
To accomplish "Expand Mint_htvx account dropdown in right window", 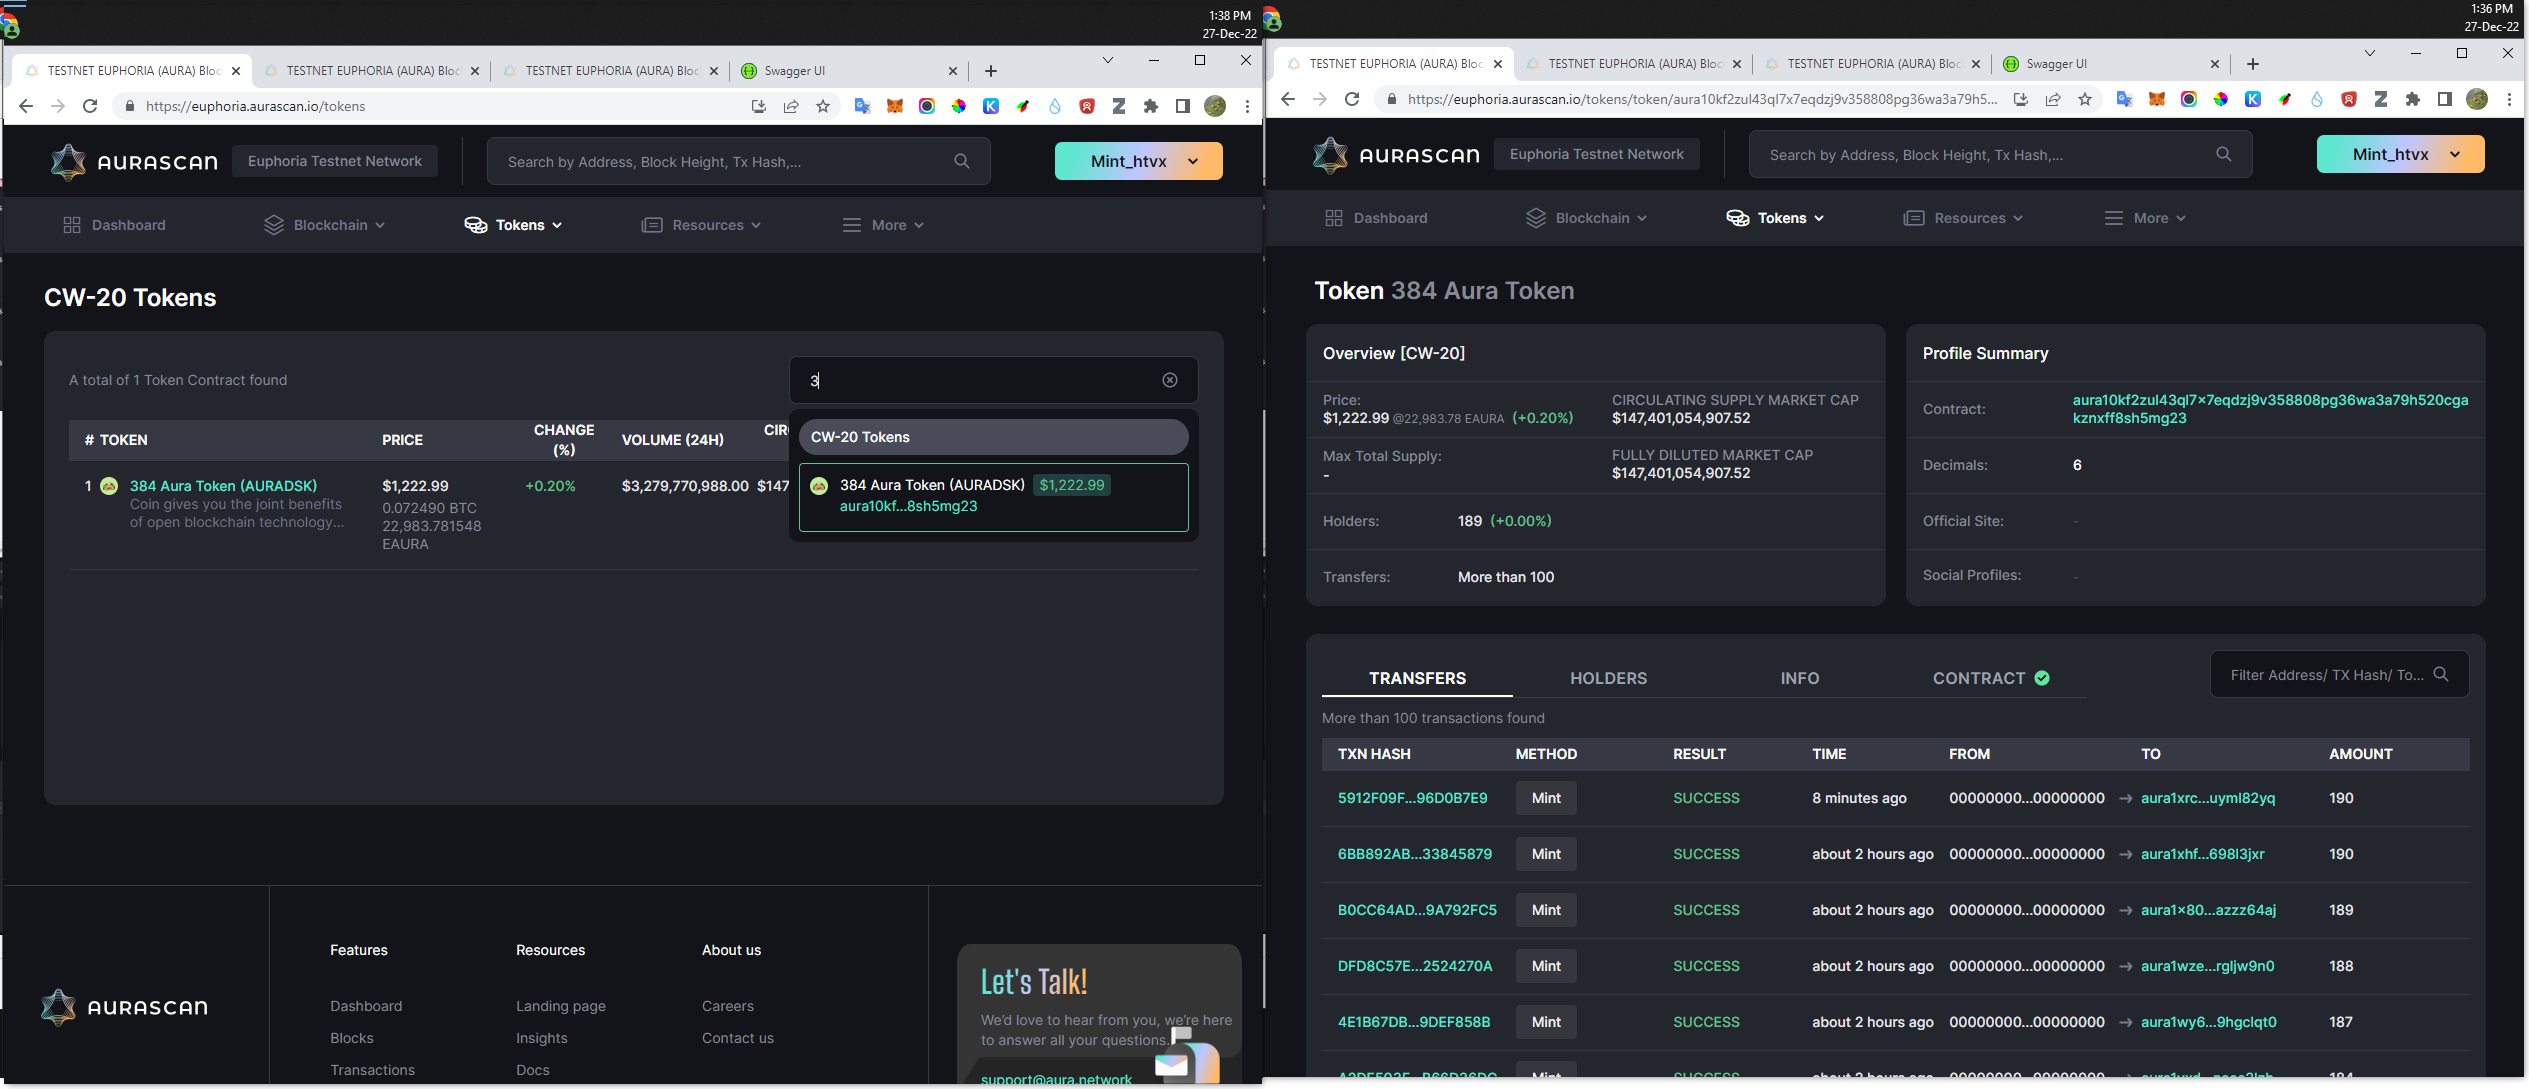I will (2401, 154).
